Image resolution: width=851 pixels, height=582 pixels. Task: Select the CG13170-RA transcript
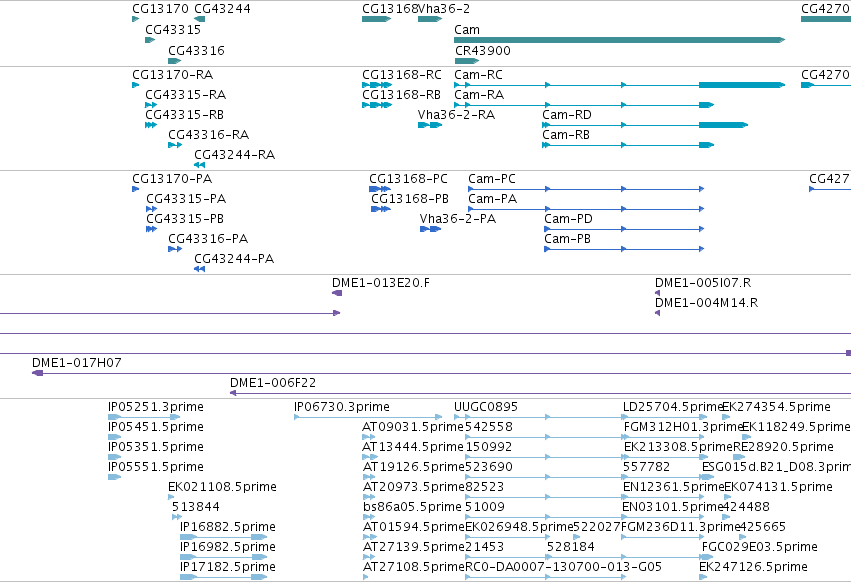pyautogui.click(x=136, y=85)
